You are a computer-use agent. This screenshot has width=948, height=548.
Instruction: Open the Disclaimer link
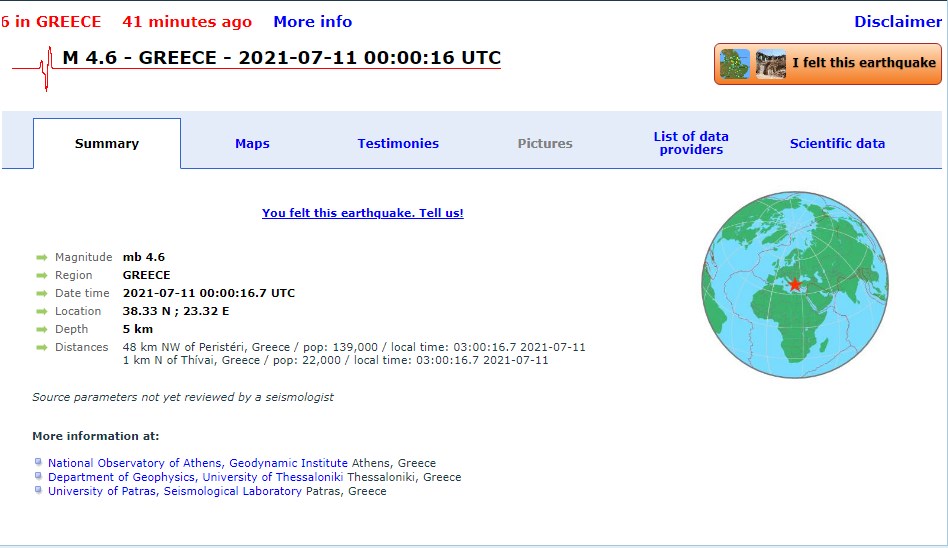point(897,22)
